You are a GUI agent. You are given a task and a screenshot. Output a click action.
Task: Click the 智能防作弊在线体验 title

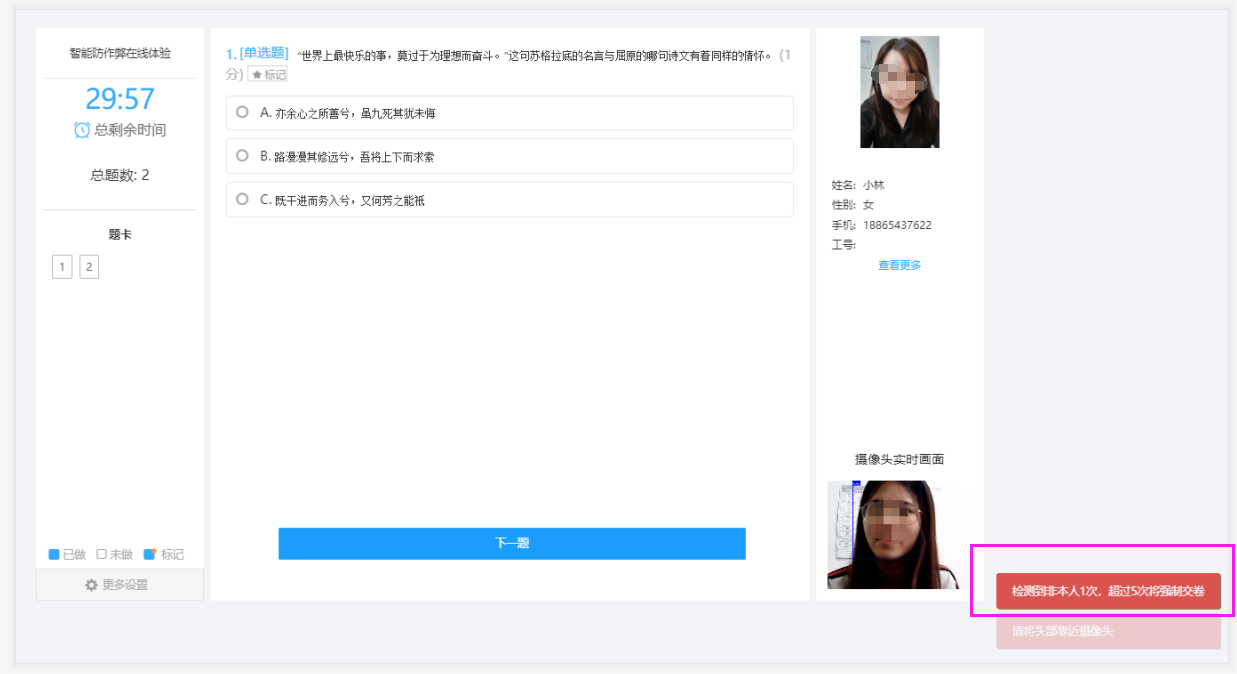click(x=120, y=53)
